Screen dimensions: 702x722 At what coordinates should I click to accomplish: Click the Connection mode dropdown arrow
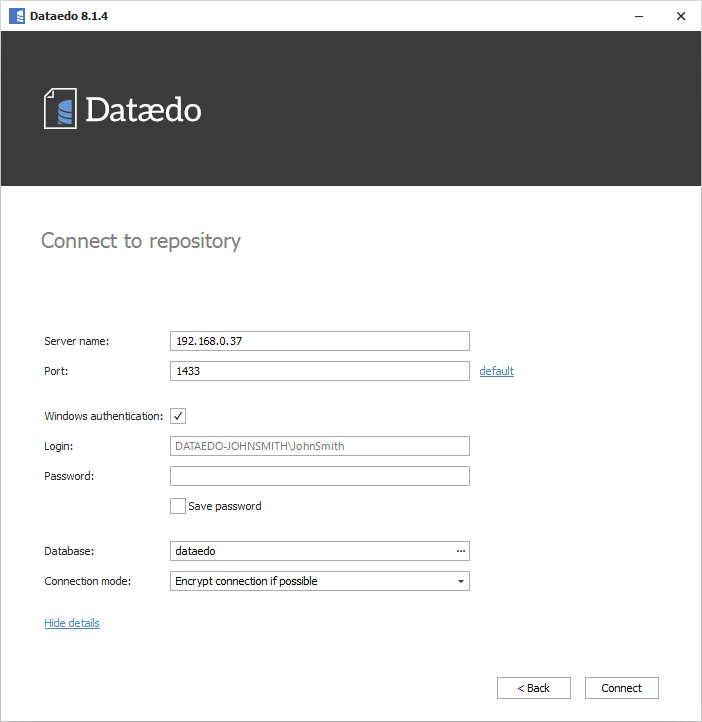click(x=460, y=581)
